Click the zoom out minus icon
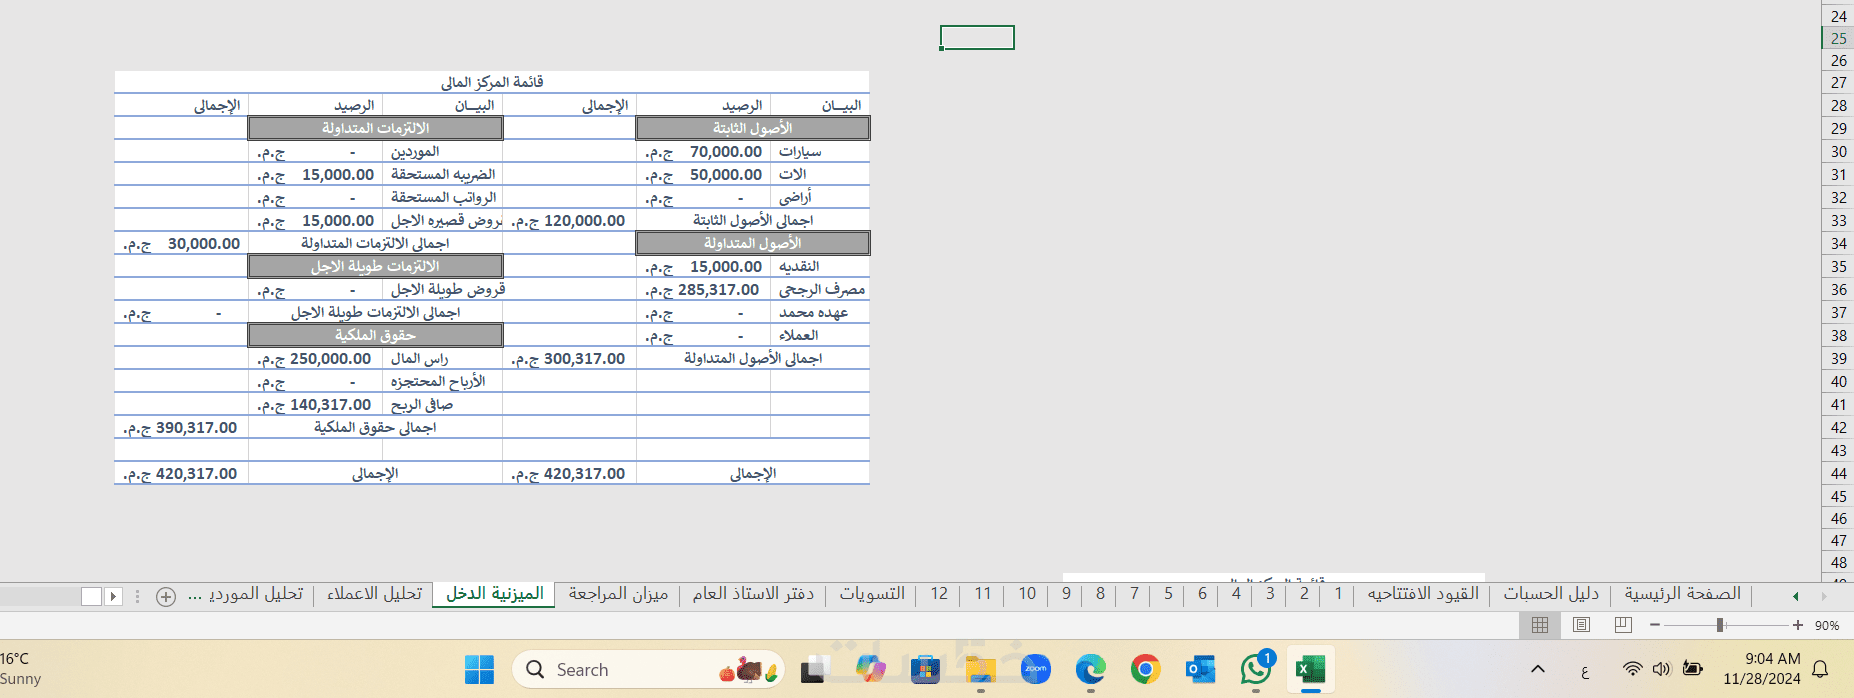The width and height of the screenshot is (1854, 698). coord(1655,625)
